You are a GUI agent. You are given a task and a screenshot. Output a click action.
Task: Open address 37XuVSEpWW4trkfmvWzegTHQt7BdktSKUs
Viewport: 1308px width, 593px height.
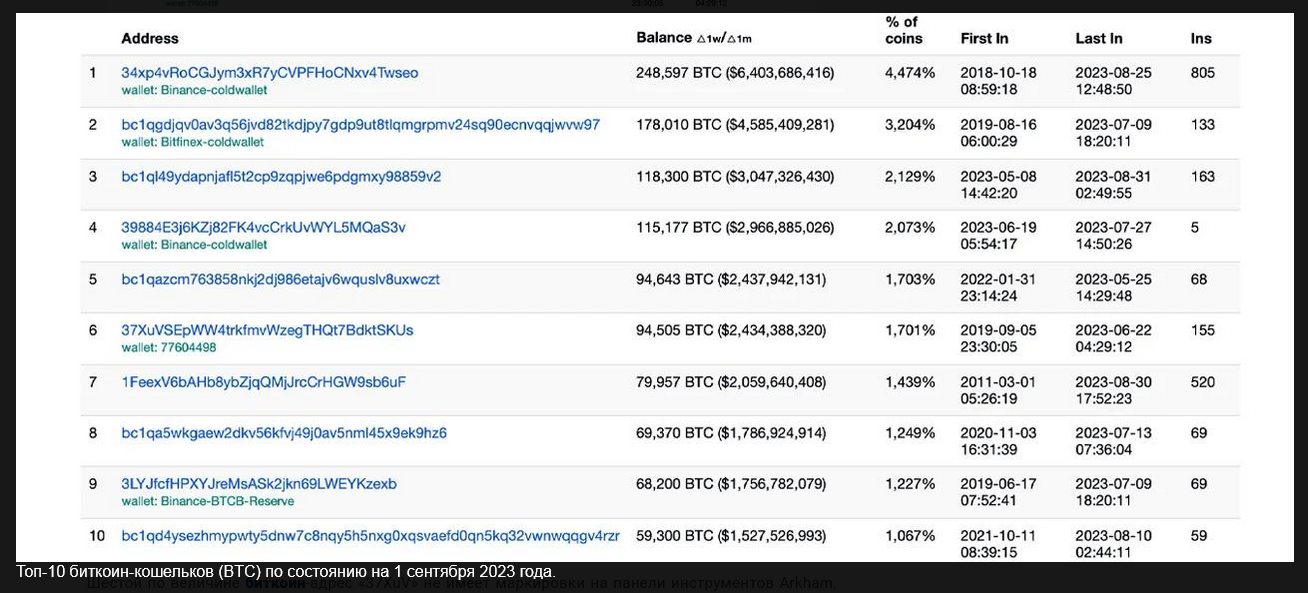[267, 330]
